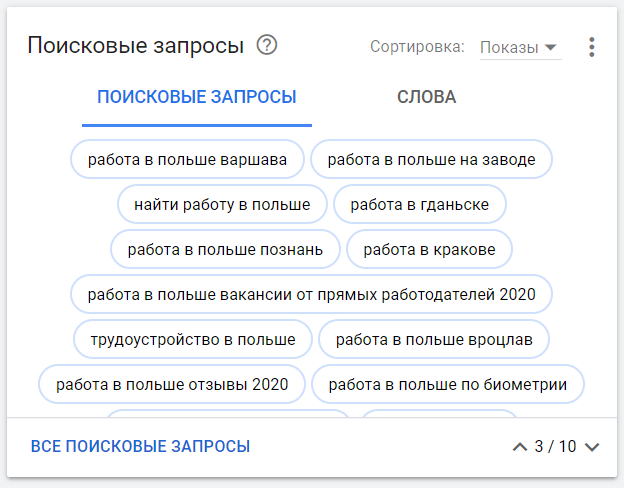This screenshot has width=624, height=488.
Task: Open ВСЕ ПОИСКОВЫЕ ЗАПРОСЫ link
Action: click(x=140, y=446)
